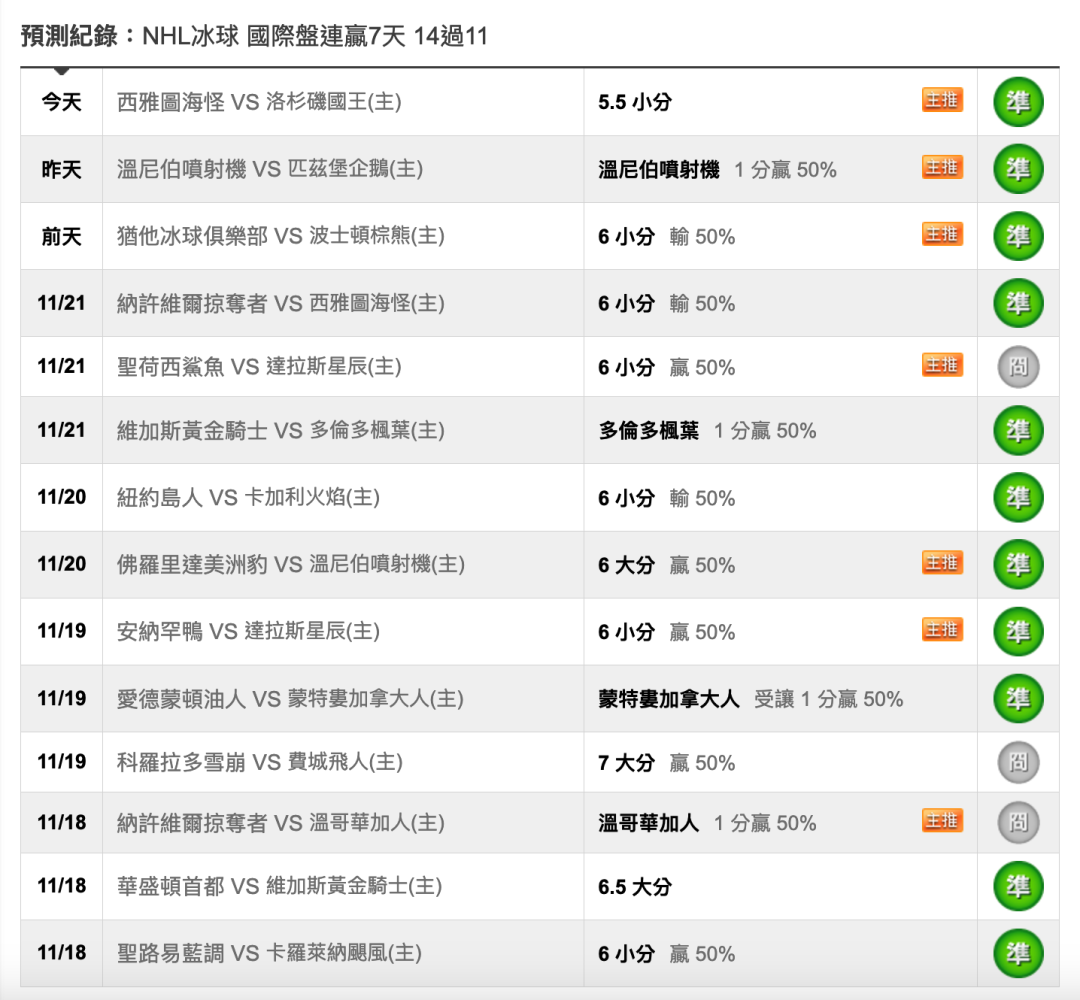
Task: Select prediction 溫尼伯噴射機 1 分贏 50%
Action: [x=717, y=169]
